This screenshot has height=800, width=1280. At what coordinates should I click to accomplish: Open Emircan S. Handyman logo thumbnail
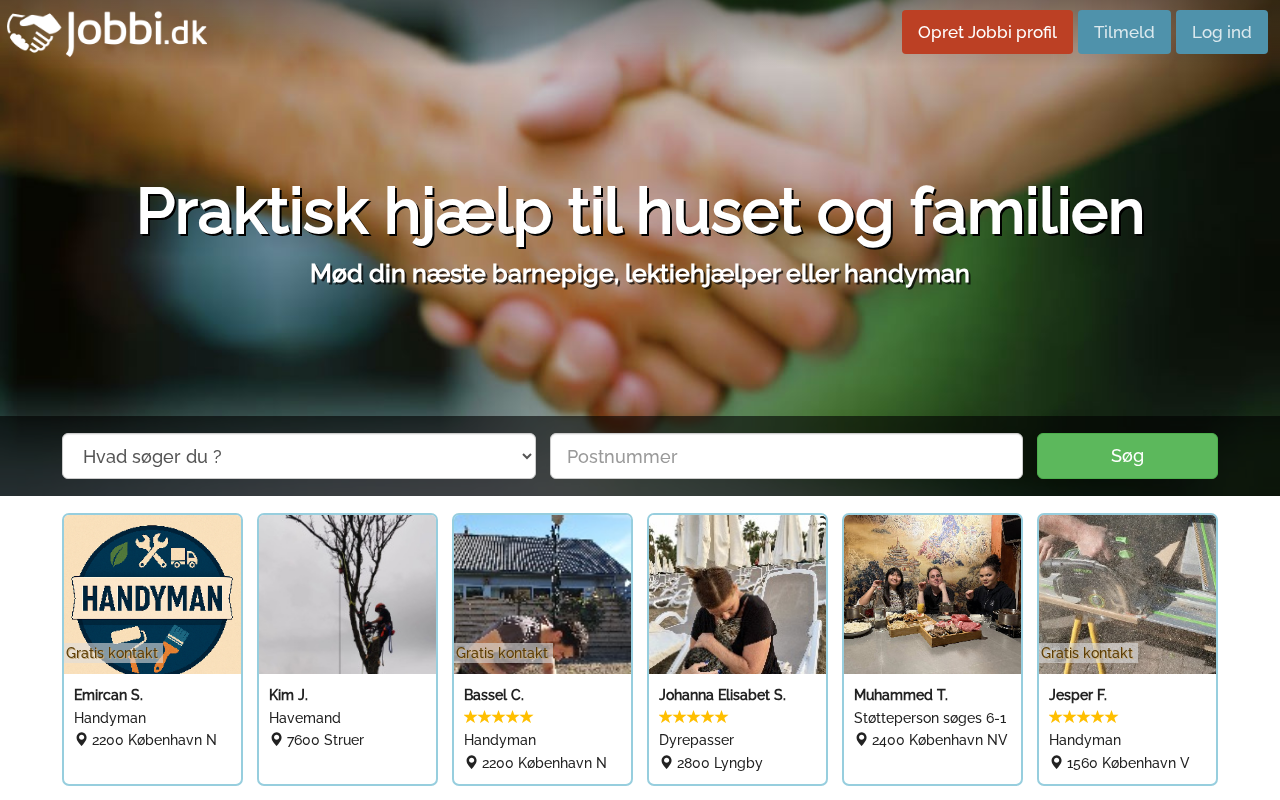coord(152,594)
